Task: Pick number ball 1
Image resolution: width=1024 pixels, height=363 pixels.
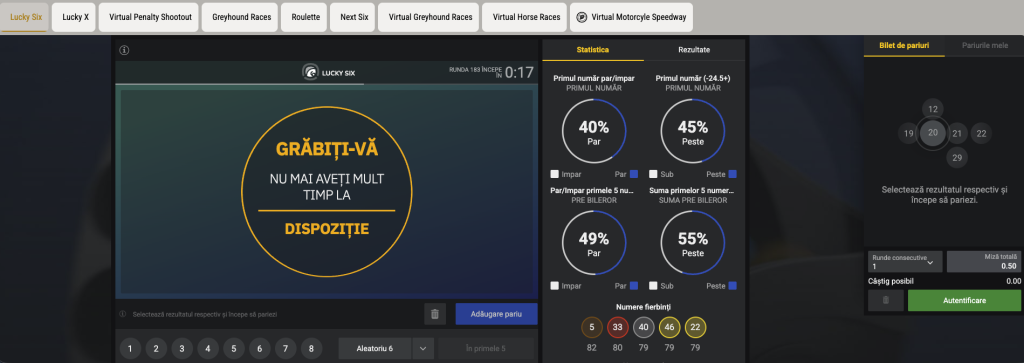Action: click(x=130, y=349)
